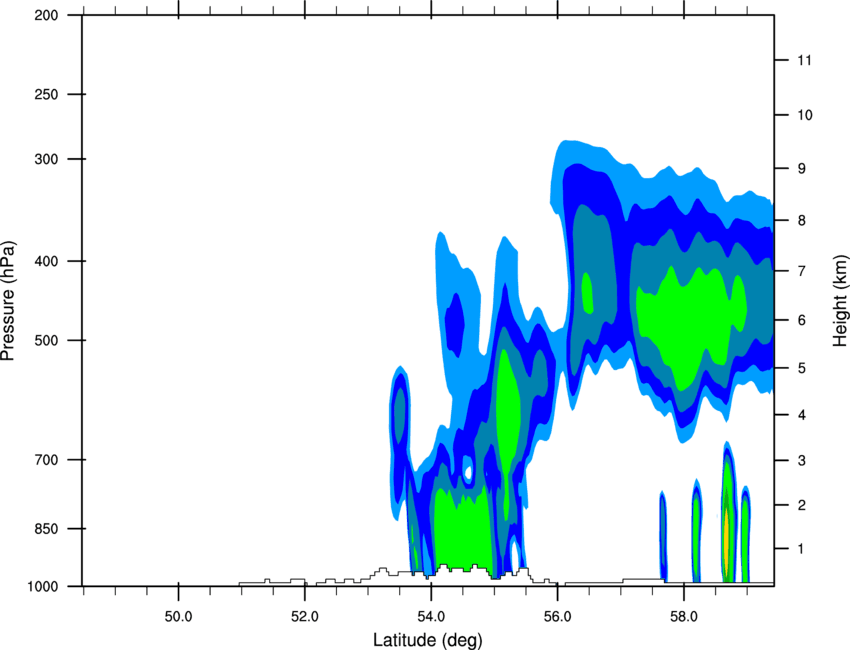Image resolution: width=850 pixels, height=650 pixels.
Task: Click the 400 pressure tick label
Action: 47,261
